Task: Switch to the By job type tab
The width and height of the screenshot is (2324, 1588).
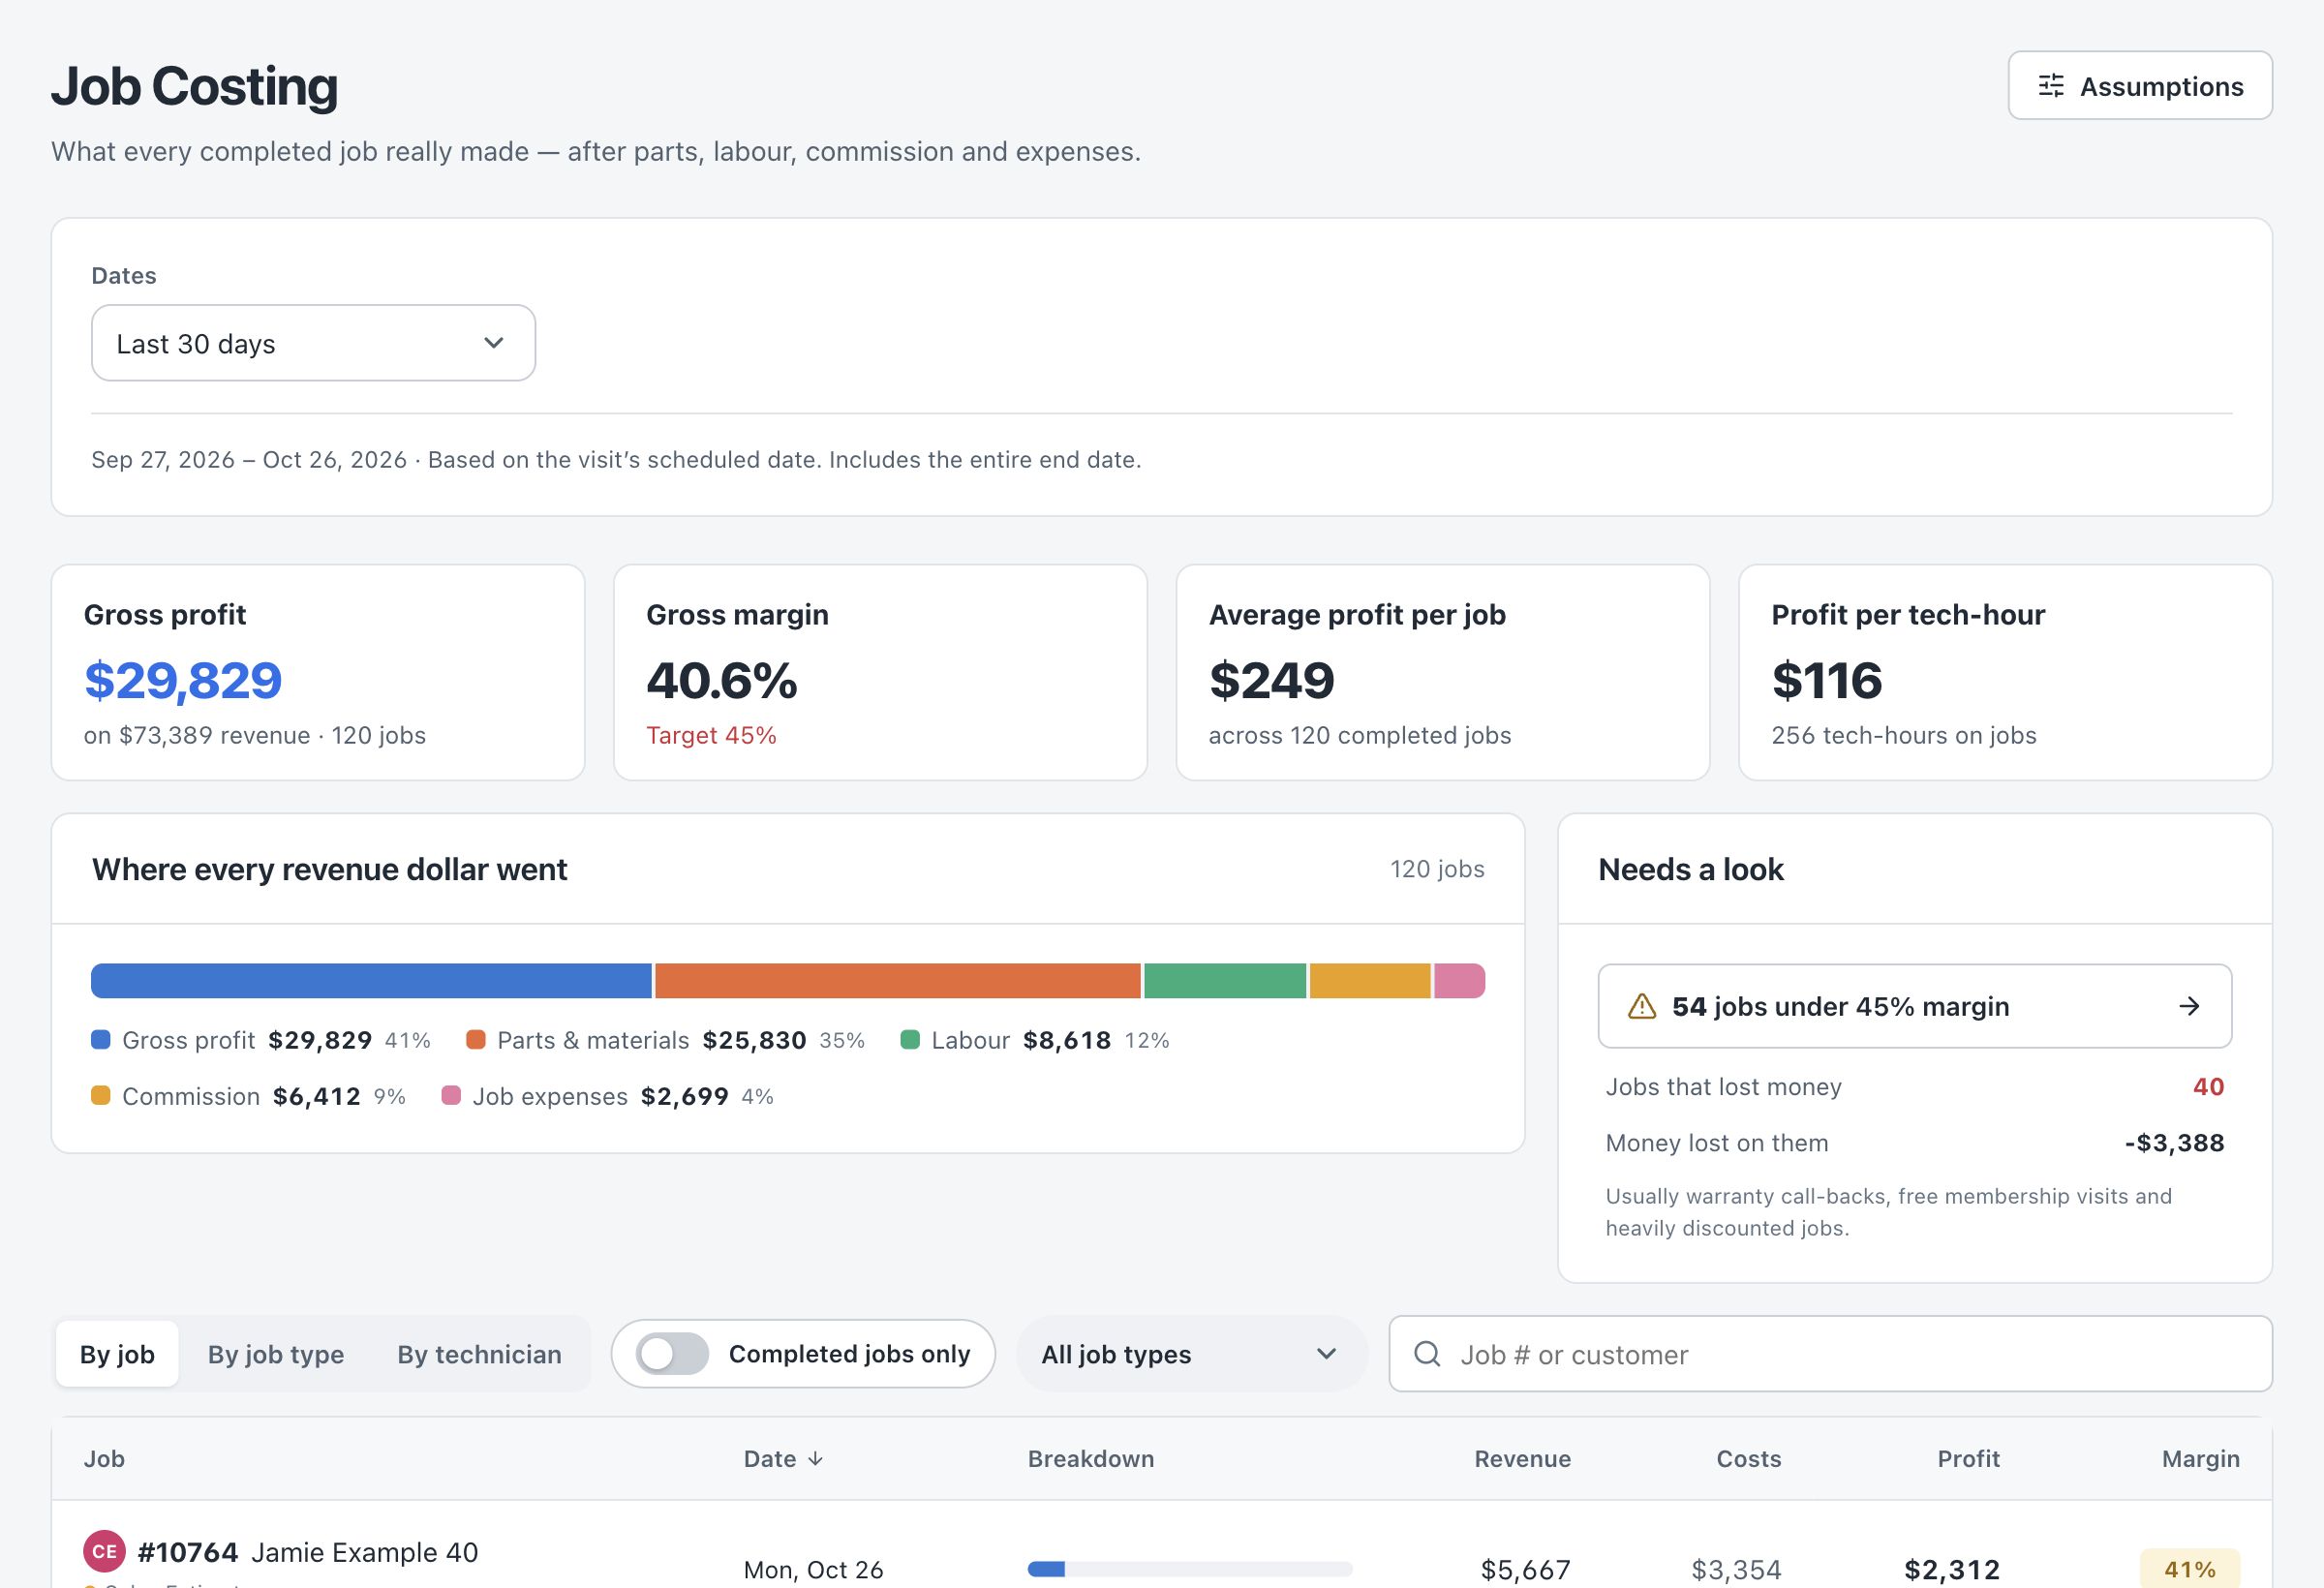Action: point(276,1354)
